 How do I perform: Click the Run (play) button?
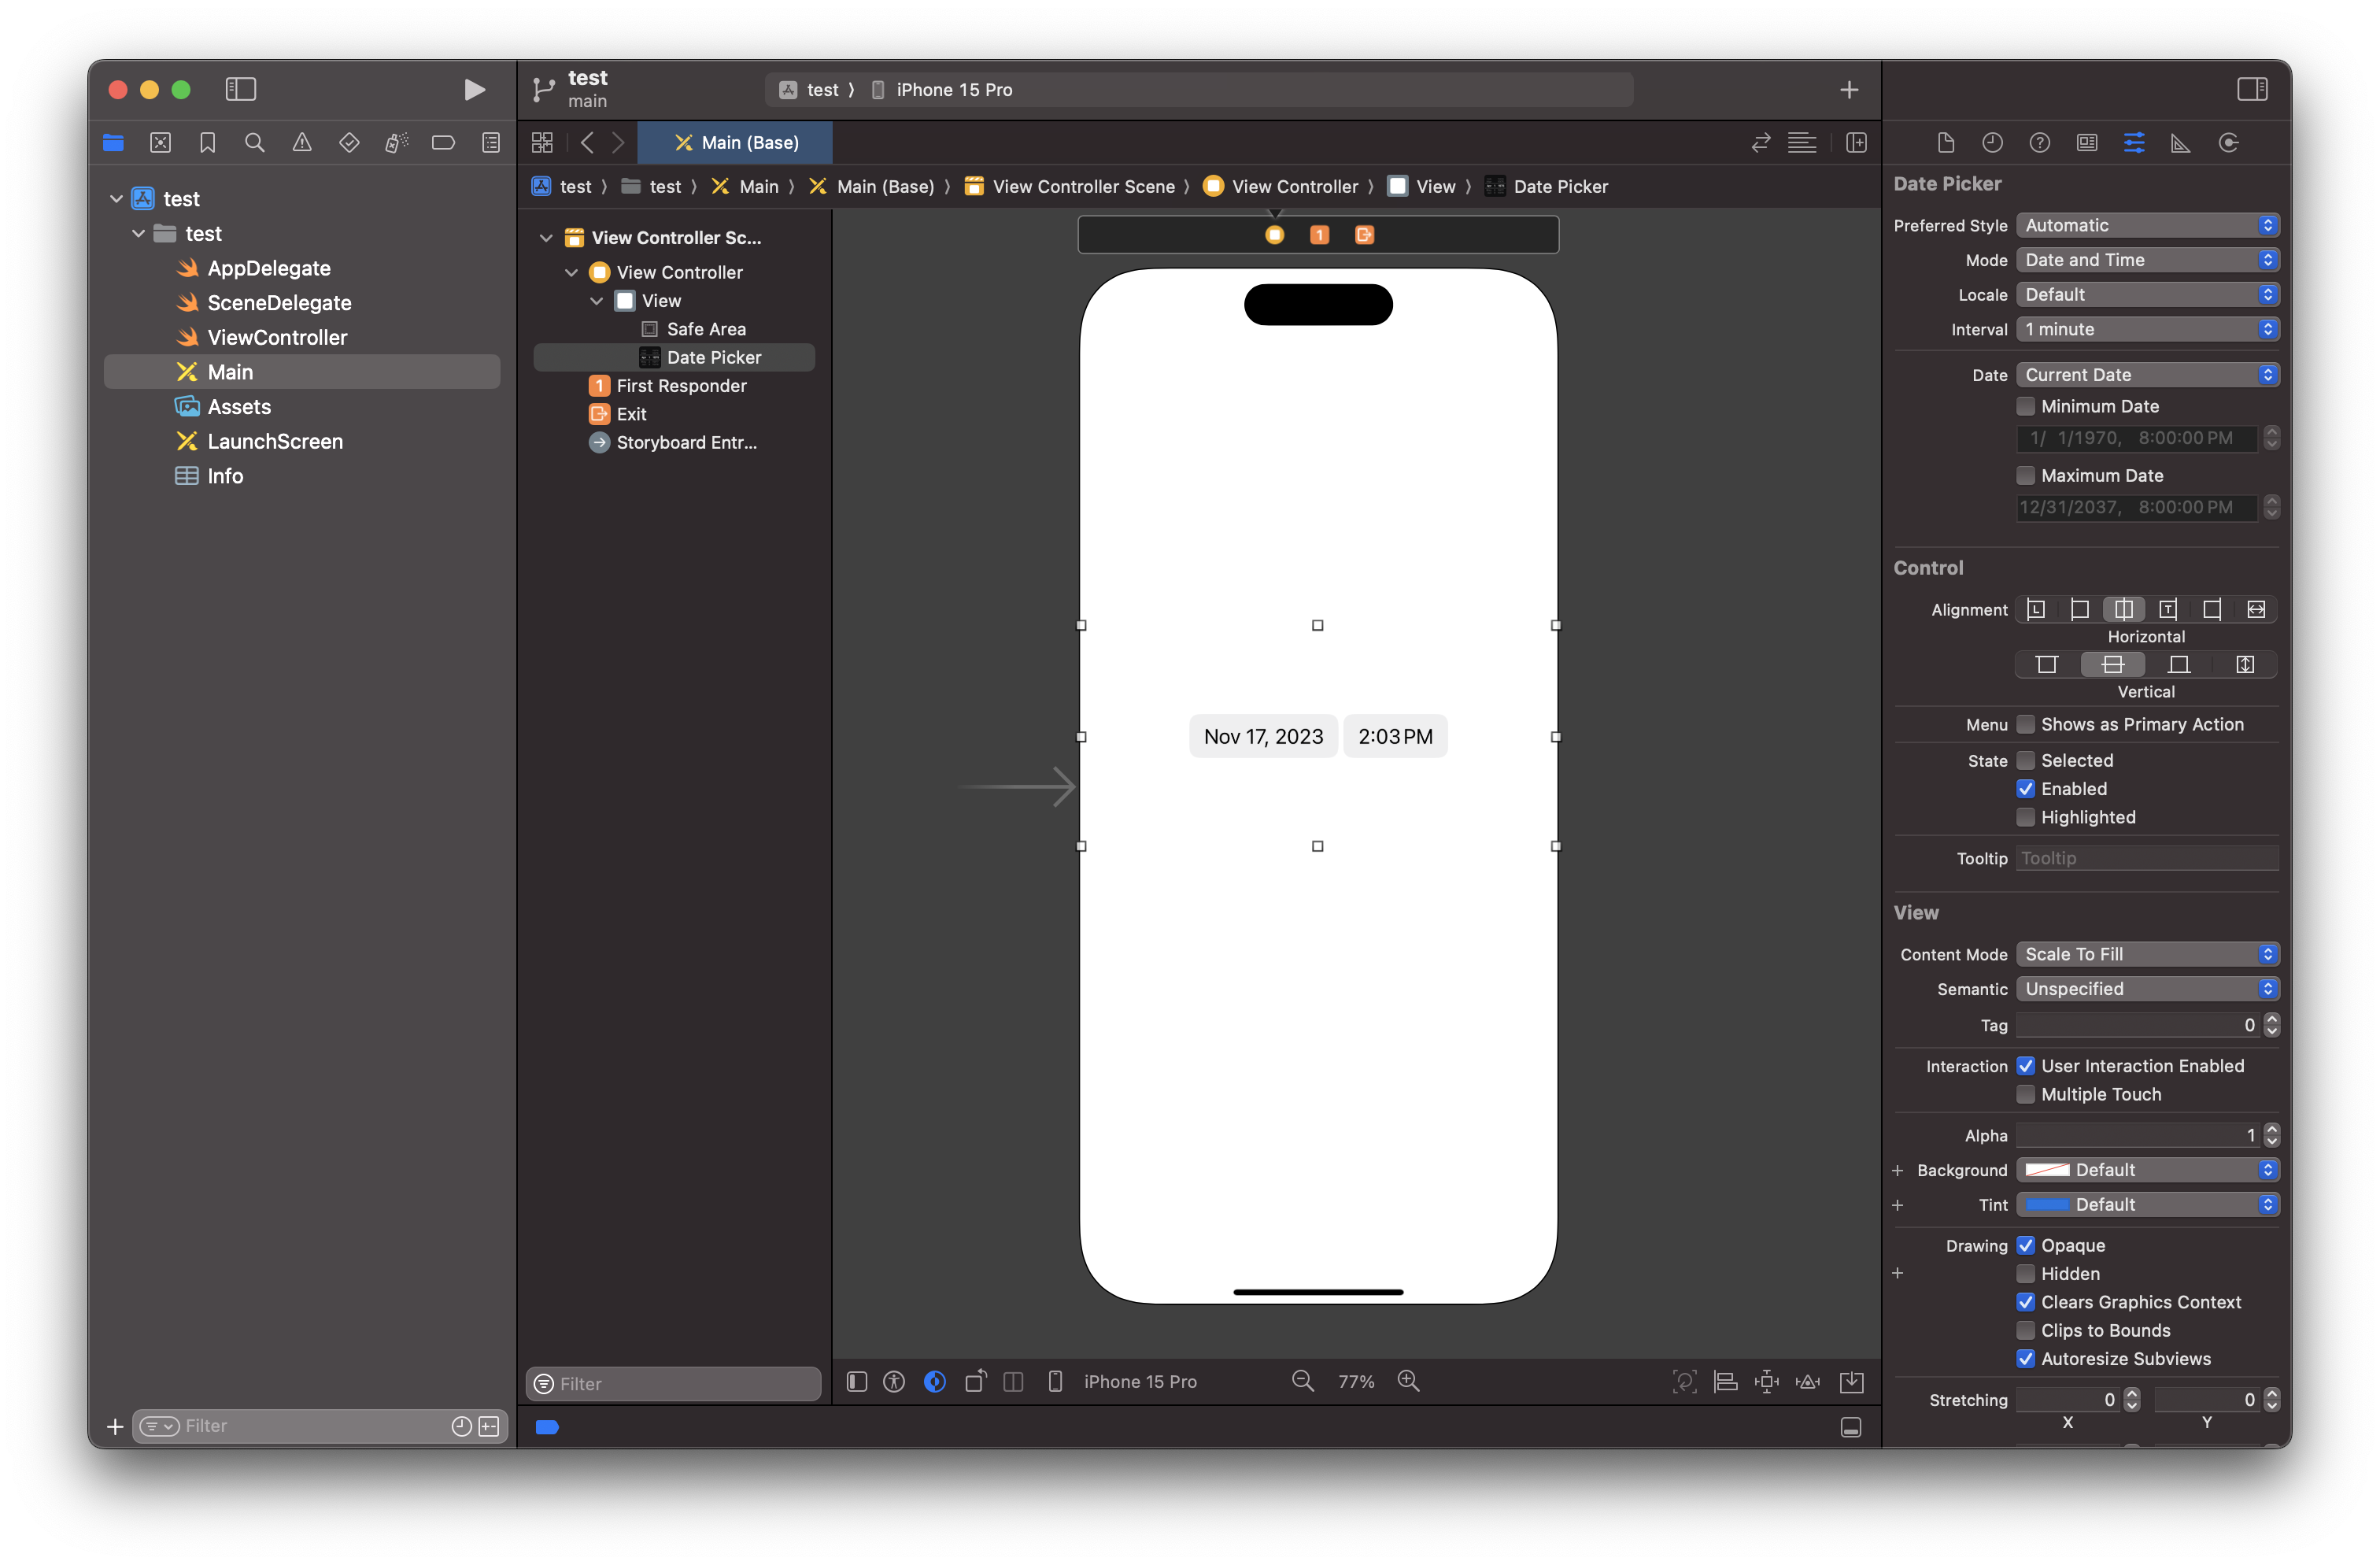click(474, 90)
